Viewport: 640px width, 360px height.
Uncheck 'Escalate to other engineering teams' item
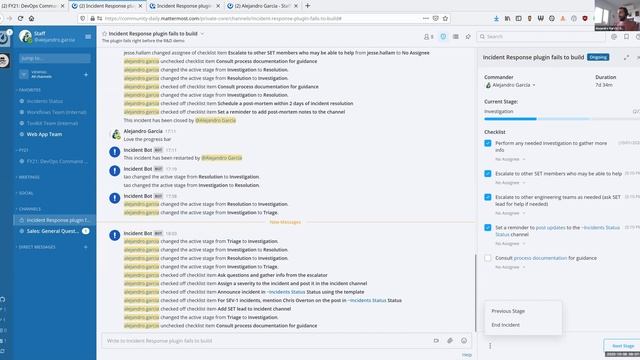488,197
